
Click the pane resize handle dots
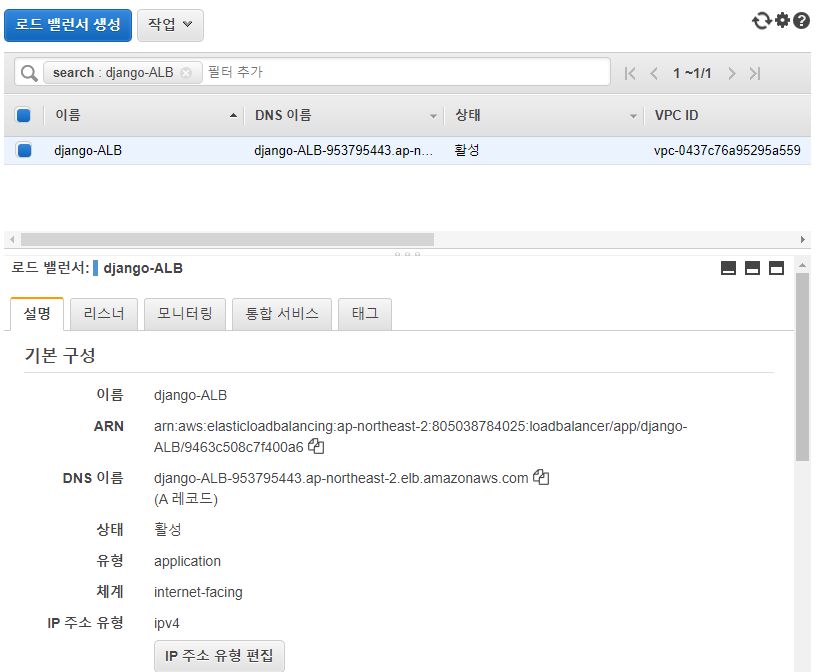[x=407, y=254]
